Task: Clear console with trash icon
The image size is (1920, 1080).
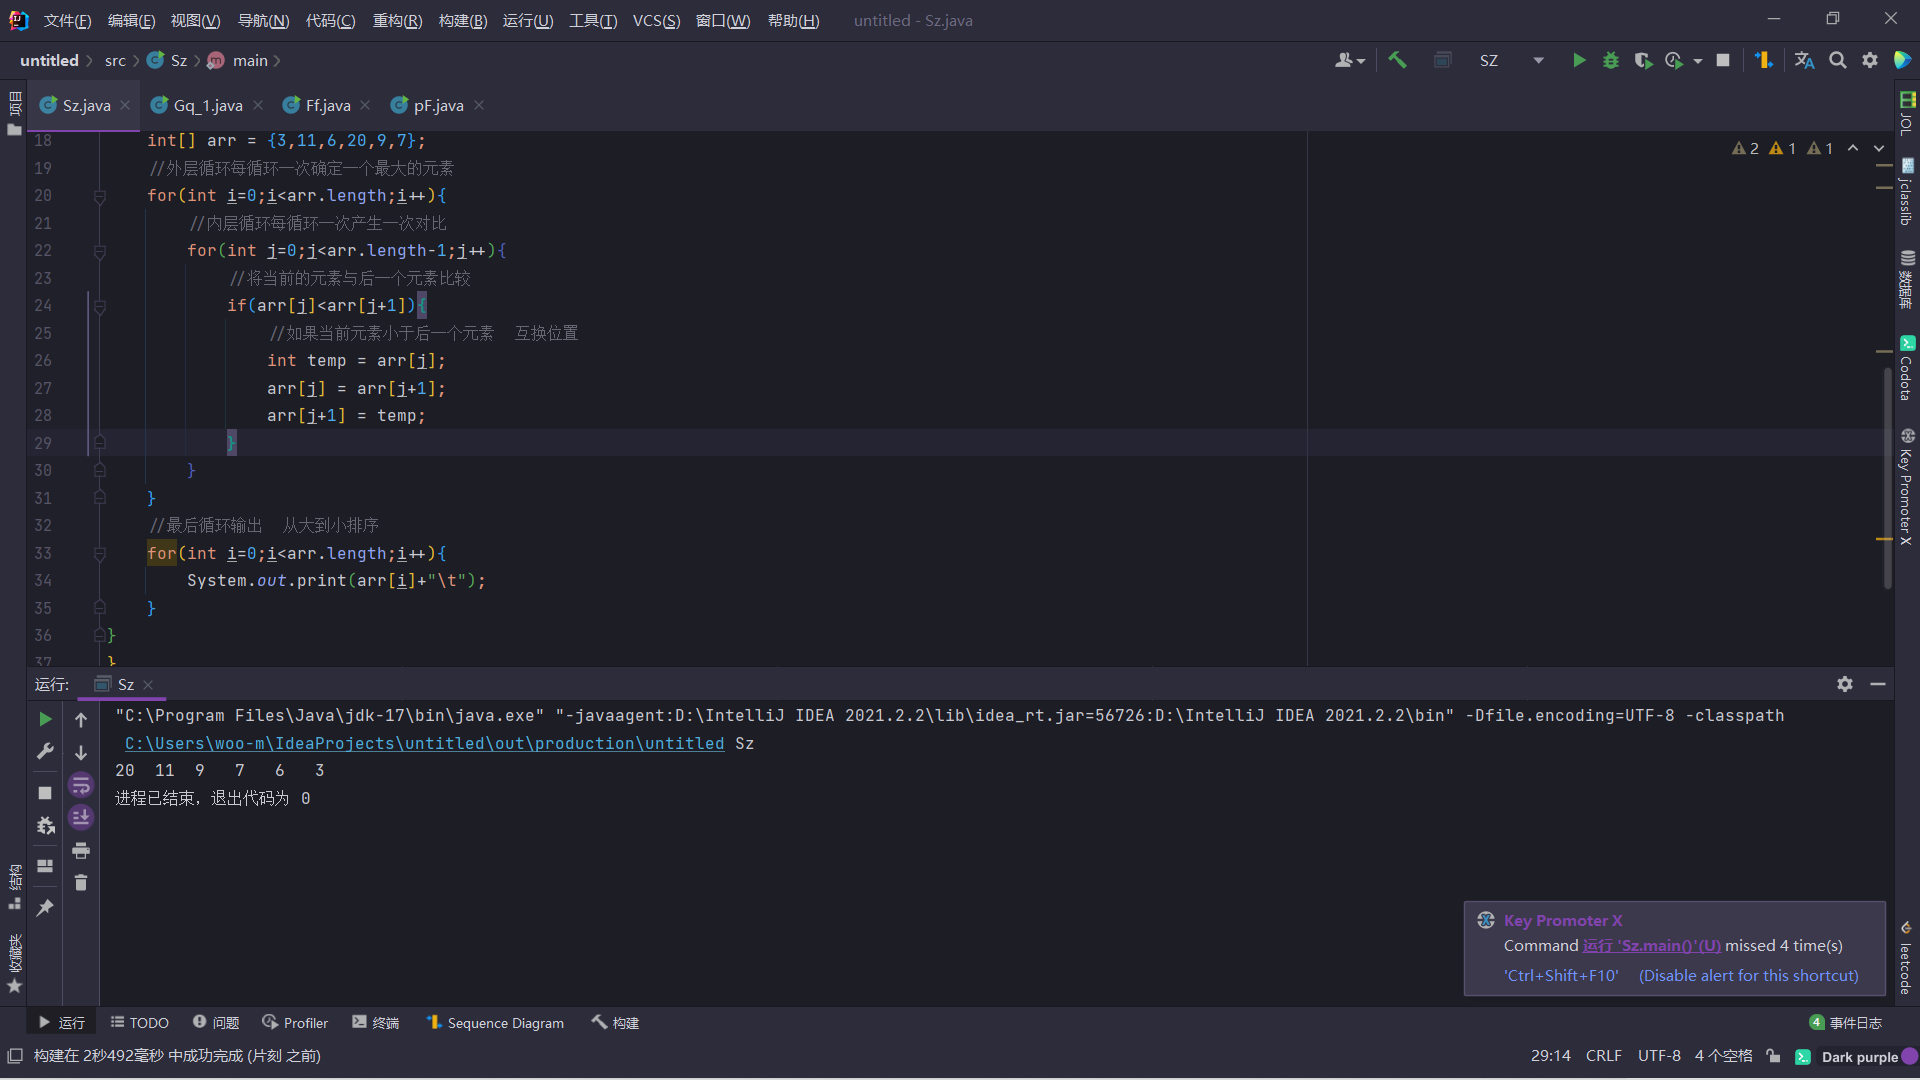Action: (81, 883)
